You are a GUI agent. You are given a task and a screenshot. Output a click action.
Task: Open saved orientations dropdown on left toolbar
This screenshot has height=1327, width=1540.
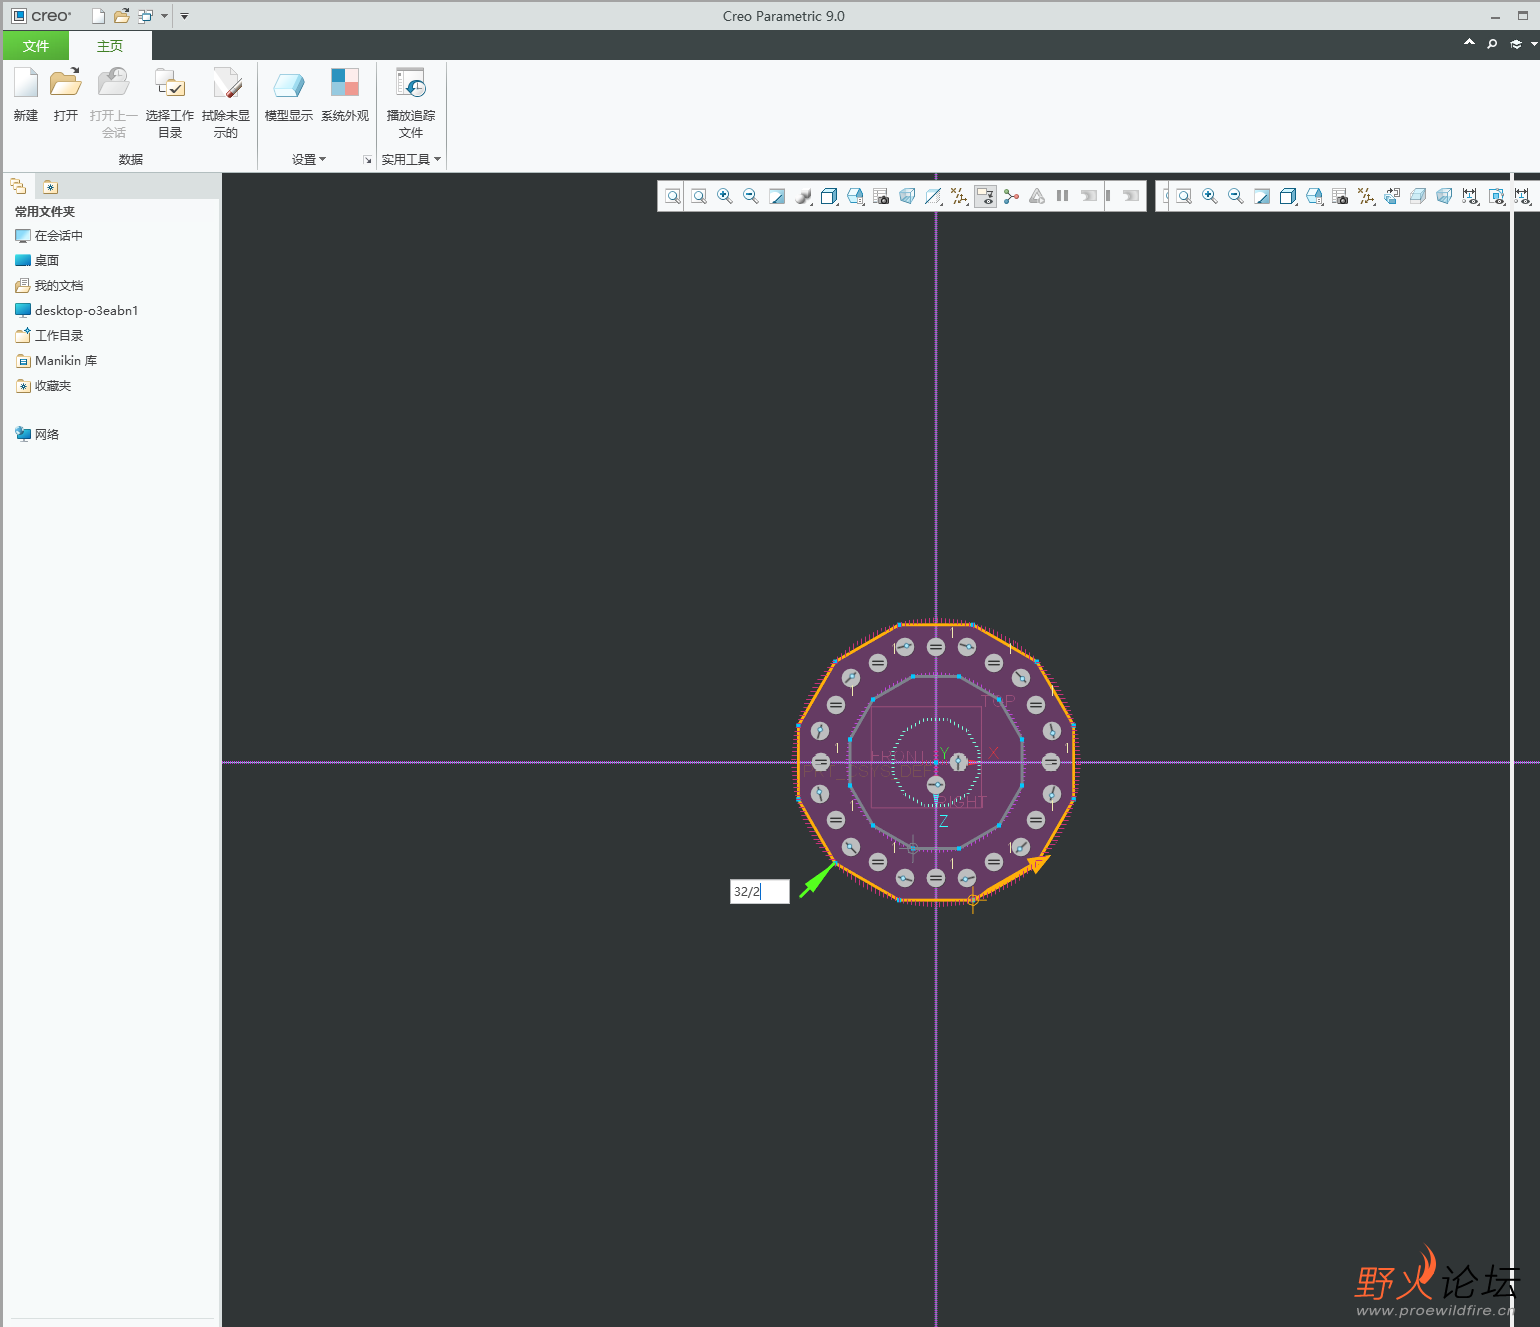tap(855, 196)
